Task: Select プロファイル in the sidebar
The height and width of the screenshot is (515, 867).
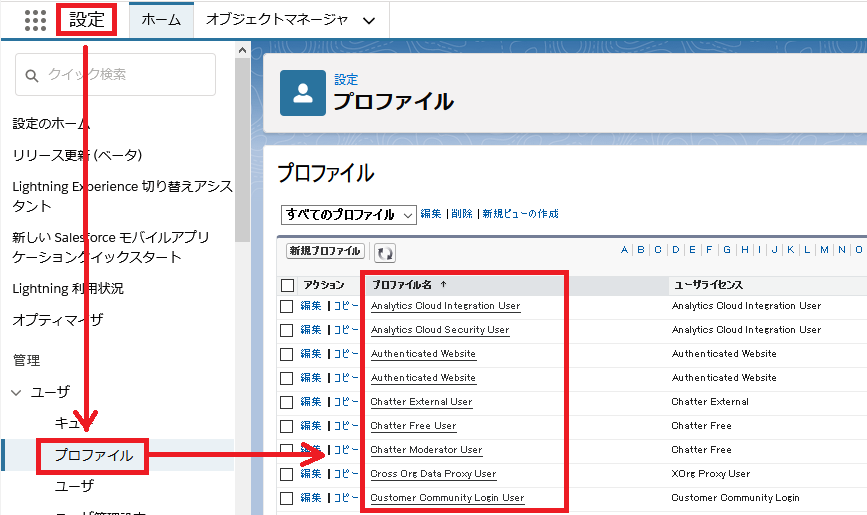Action: coord(92,455)
